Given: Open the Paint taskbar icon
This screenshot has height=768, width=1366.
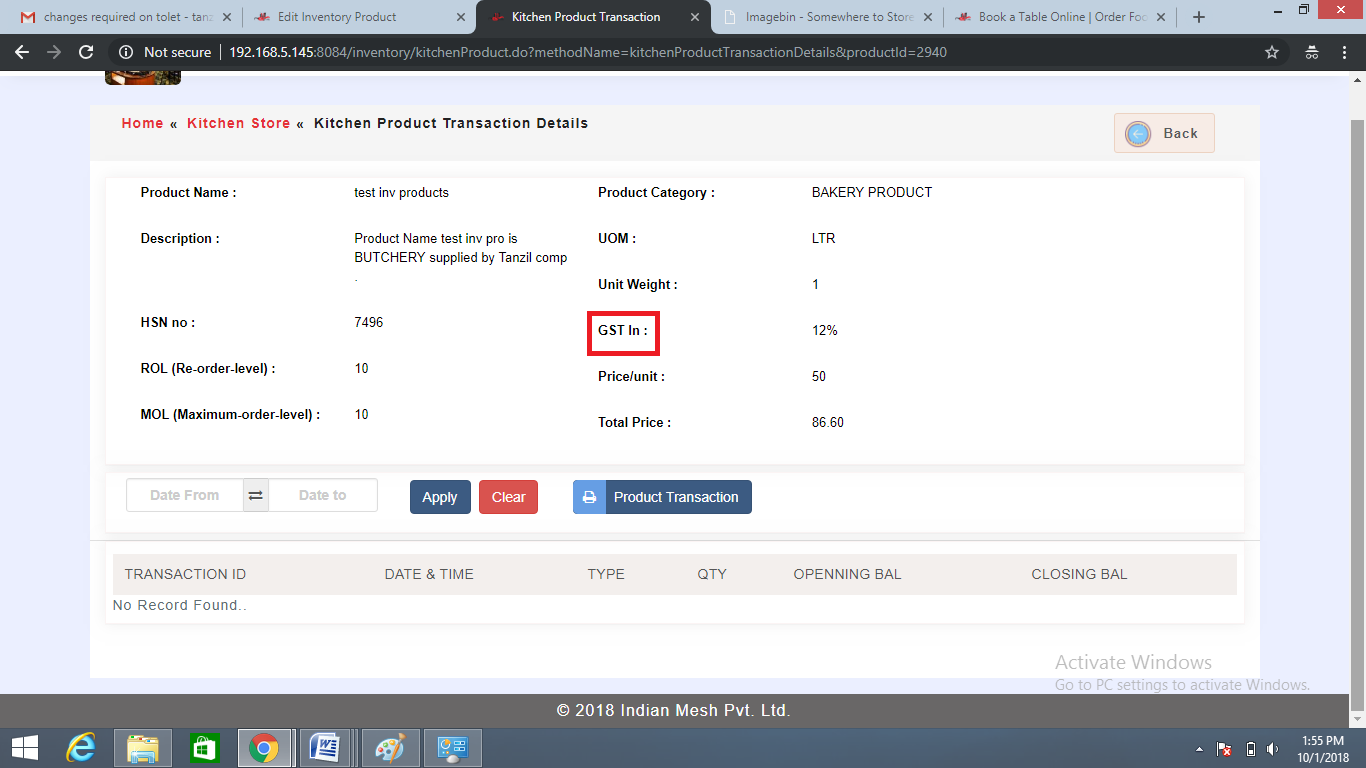Looking at the screenshot, I should (x=390, y=748).
